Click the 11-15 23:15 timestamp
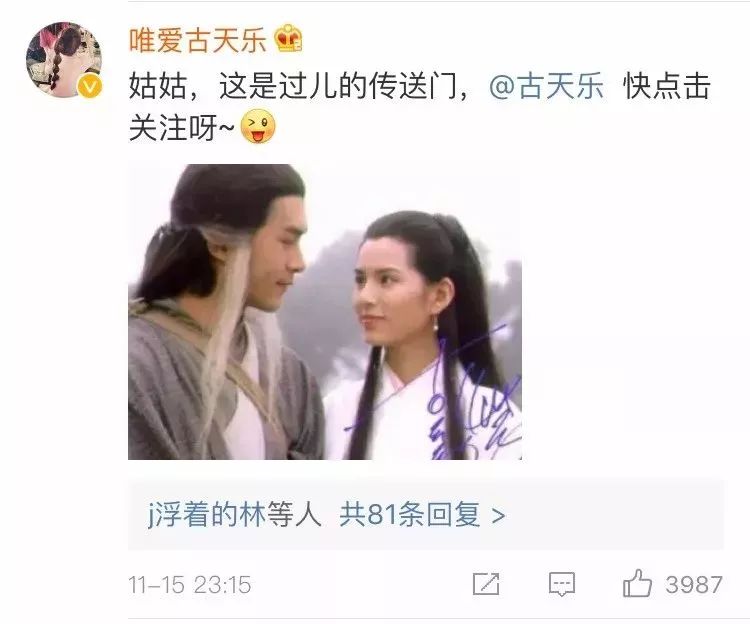 (189, 585)
